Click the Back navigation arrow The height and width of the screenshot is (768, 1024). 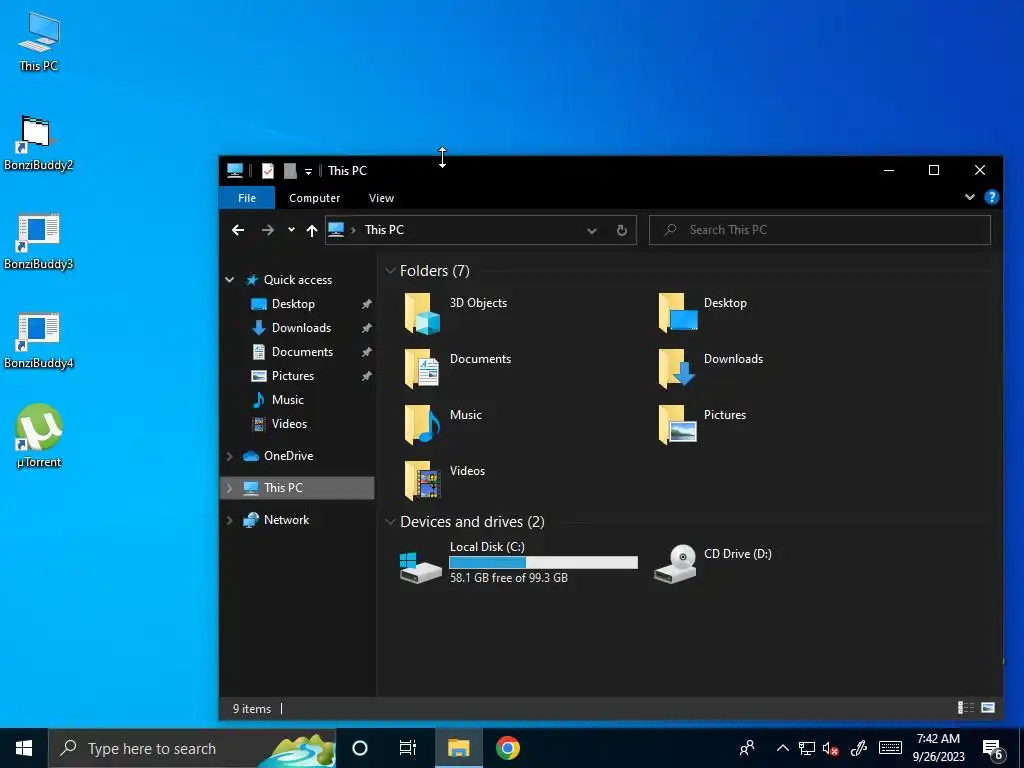pyautogui.click(x=238, y=230)
